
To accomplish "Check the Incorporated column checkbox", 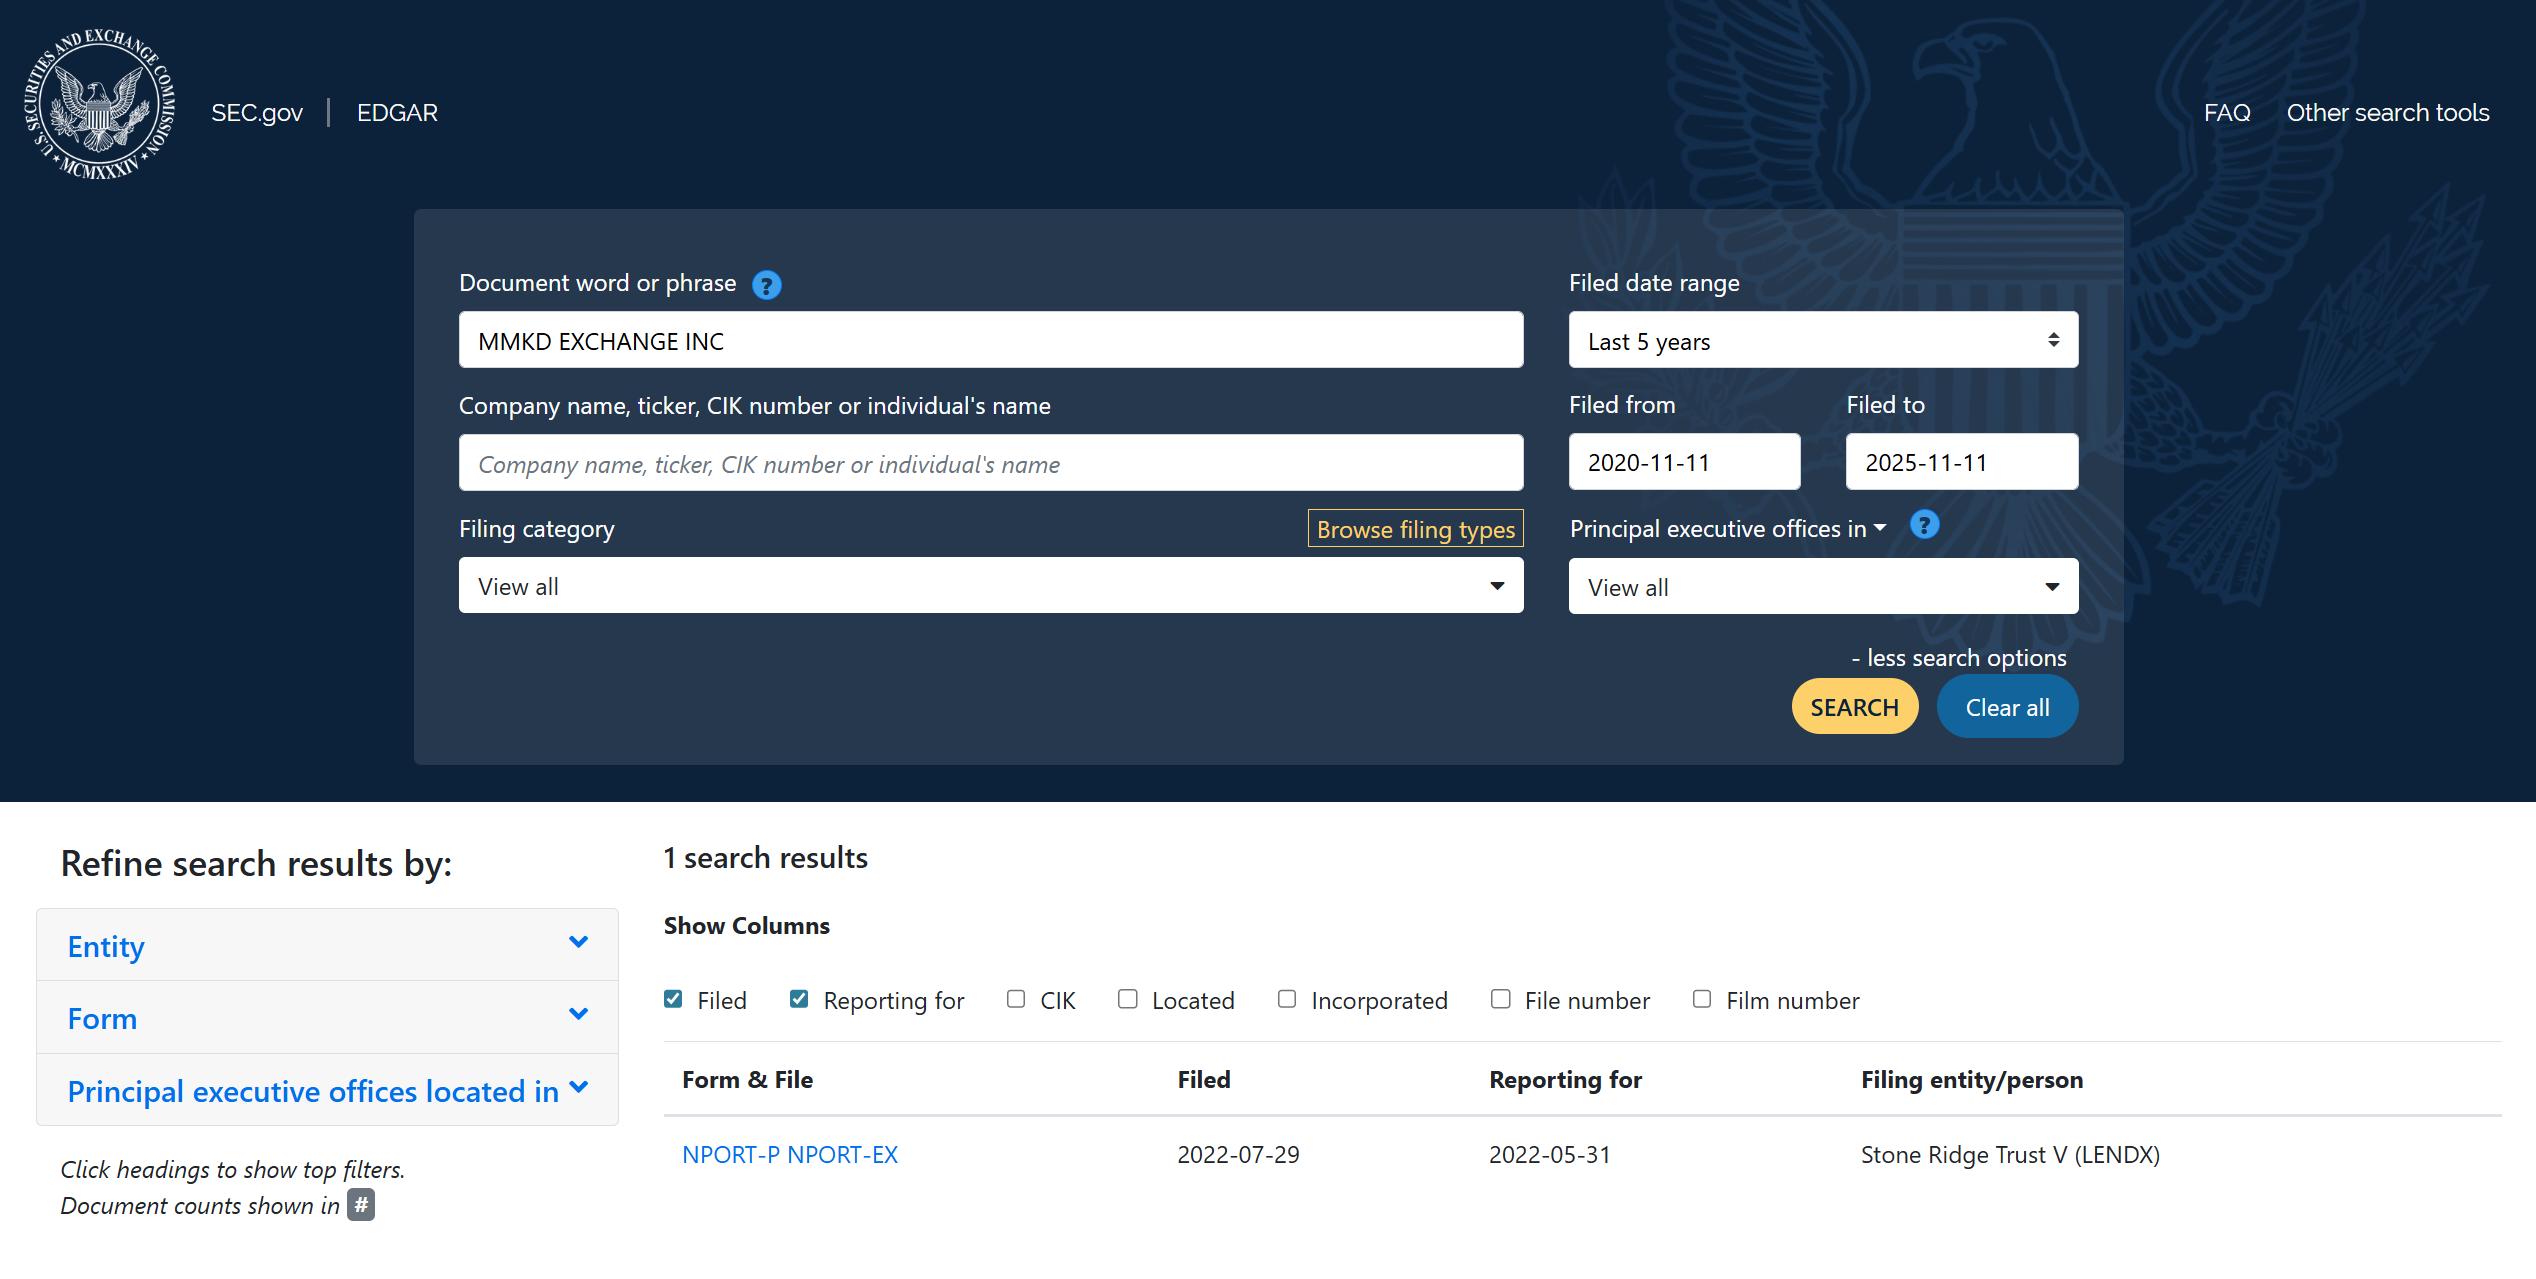I will [1287, 999].
